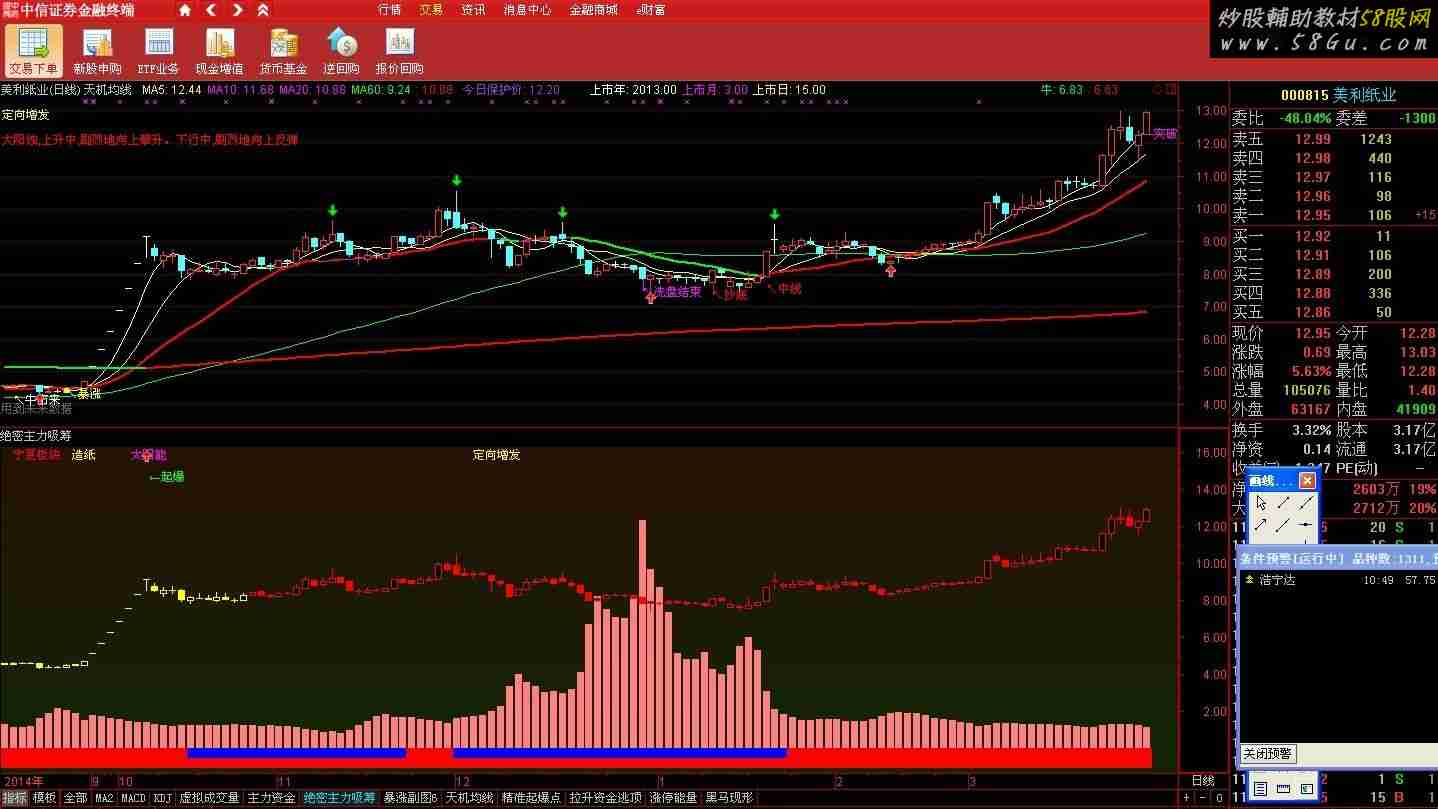Switch to the 涨停能量 indicator tab
Screen dimensions: 1438x809
point(673,798)
